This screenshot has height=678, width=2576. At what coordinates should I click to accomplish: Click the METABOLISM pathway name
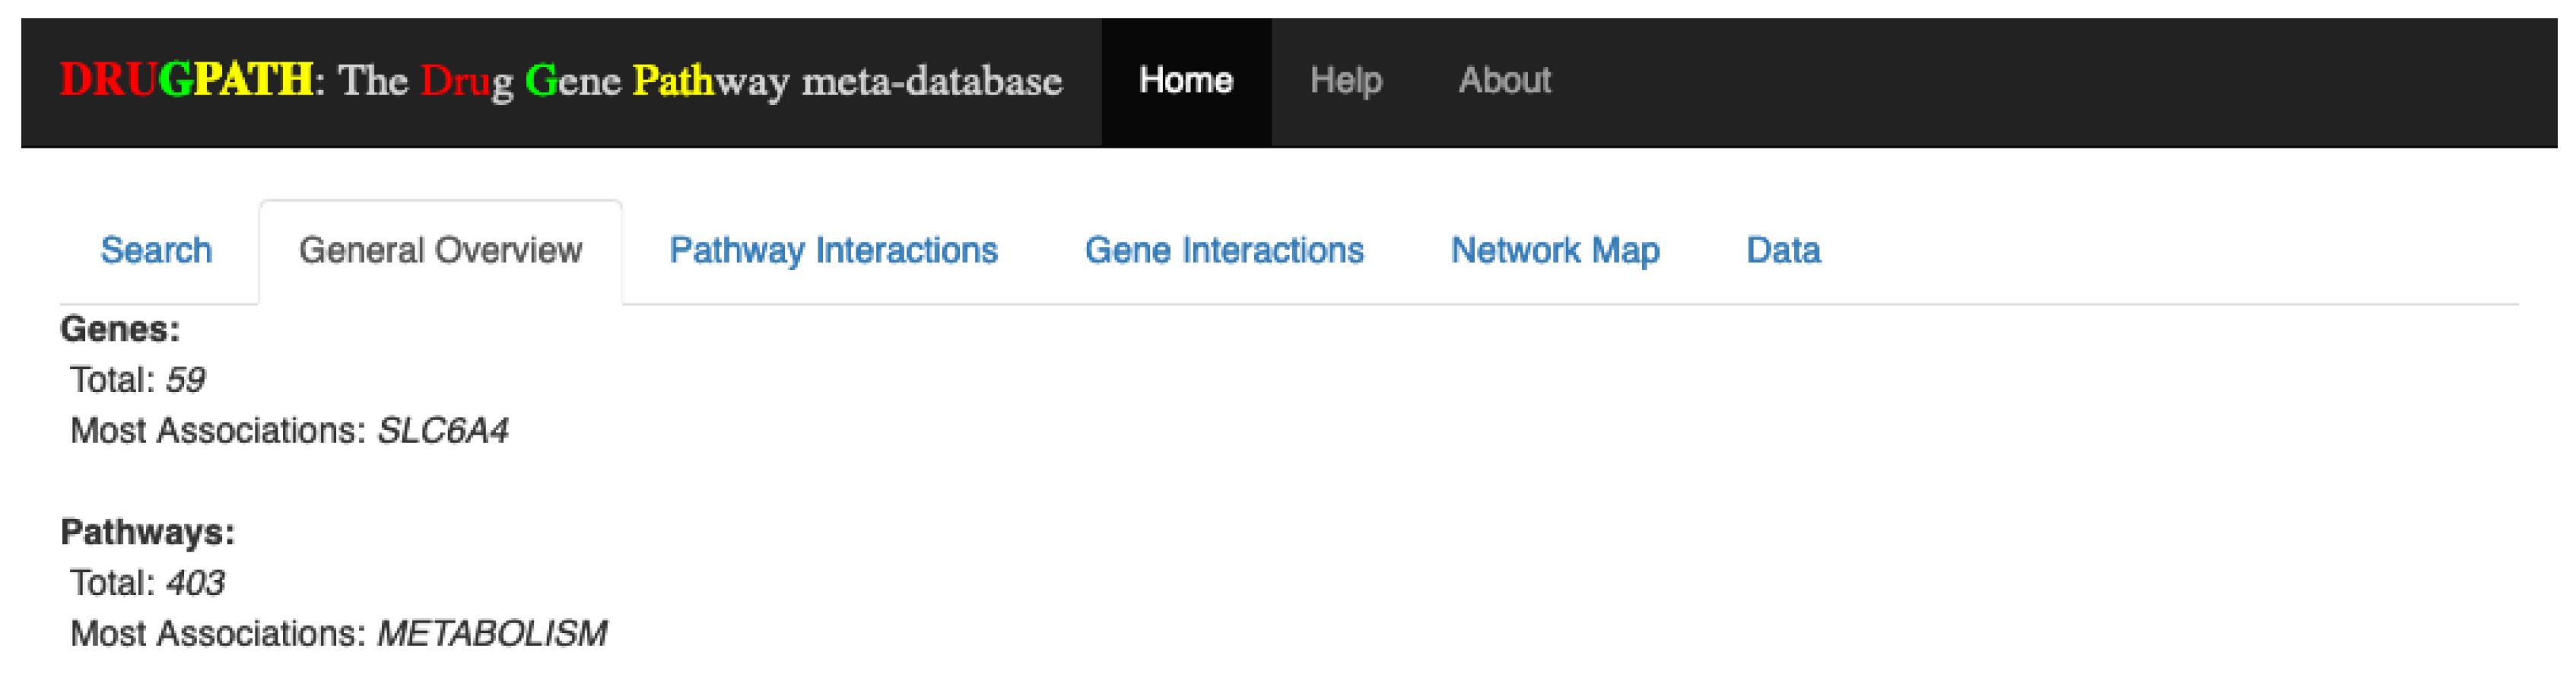[x=491, y=634]
